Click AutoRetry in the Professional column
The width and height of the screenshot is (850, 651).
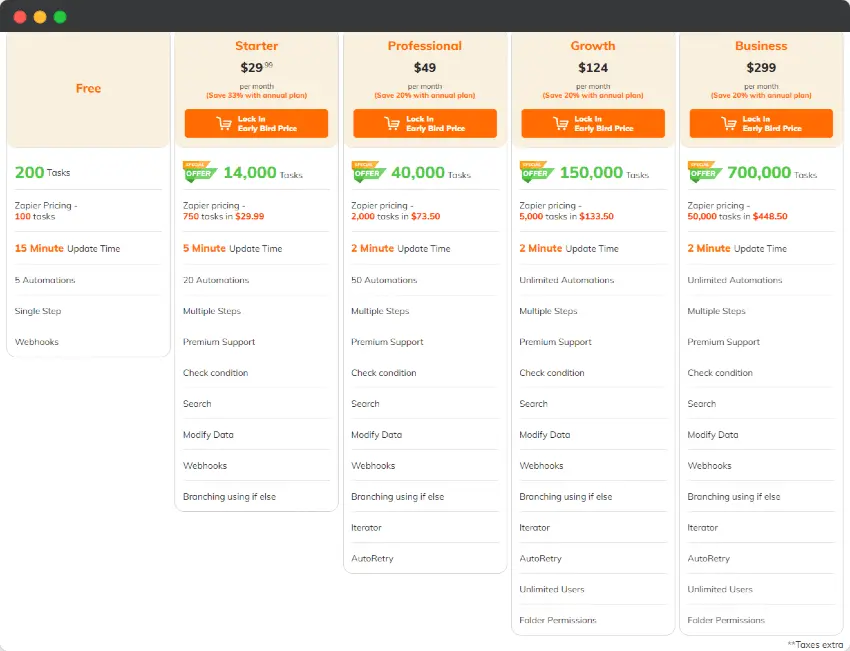pyautogui.click(x=372, y=558)
